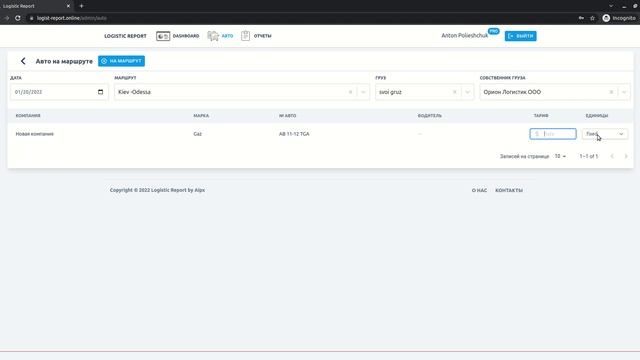Click the Водитель column header
Screen dimensions: 640x360
pyautogui.click(x=429, y=116)
